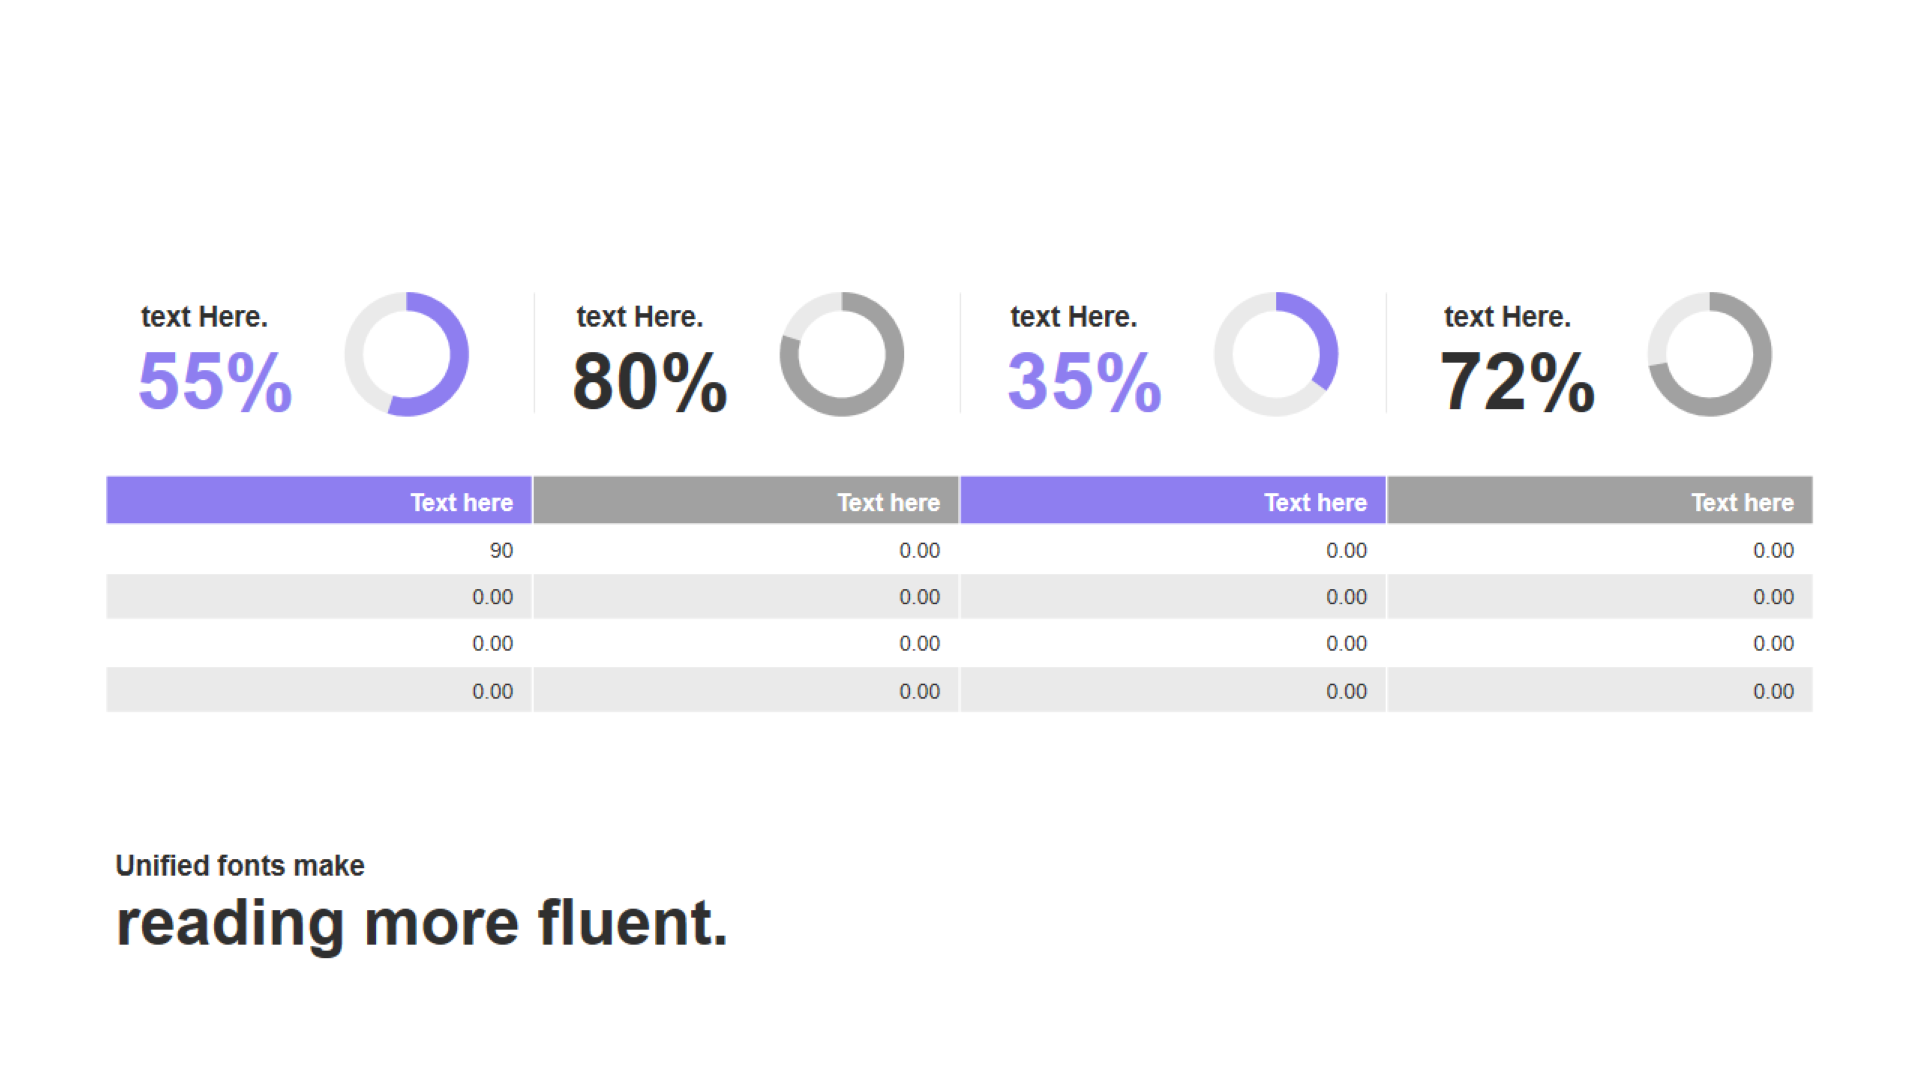Select the 80% gray donut chart

842,354
